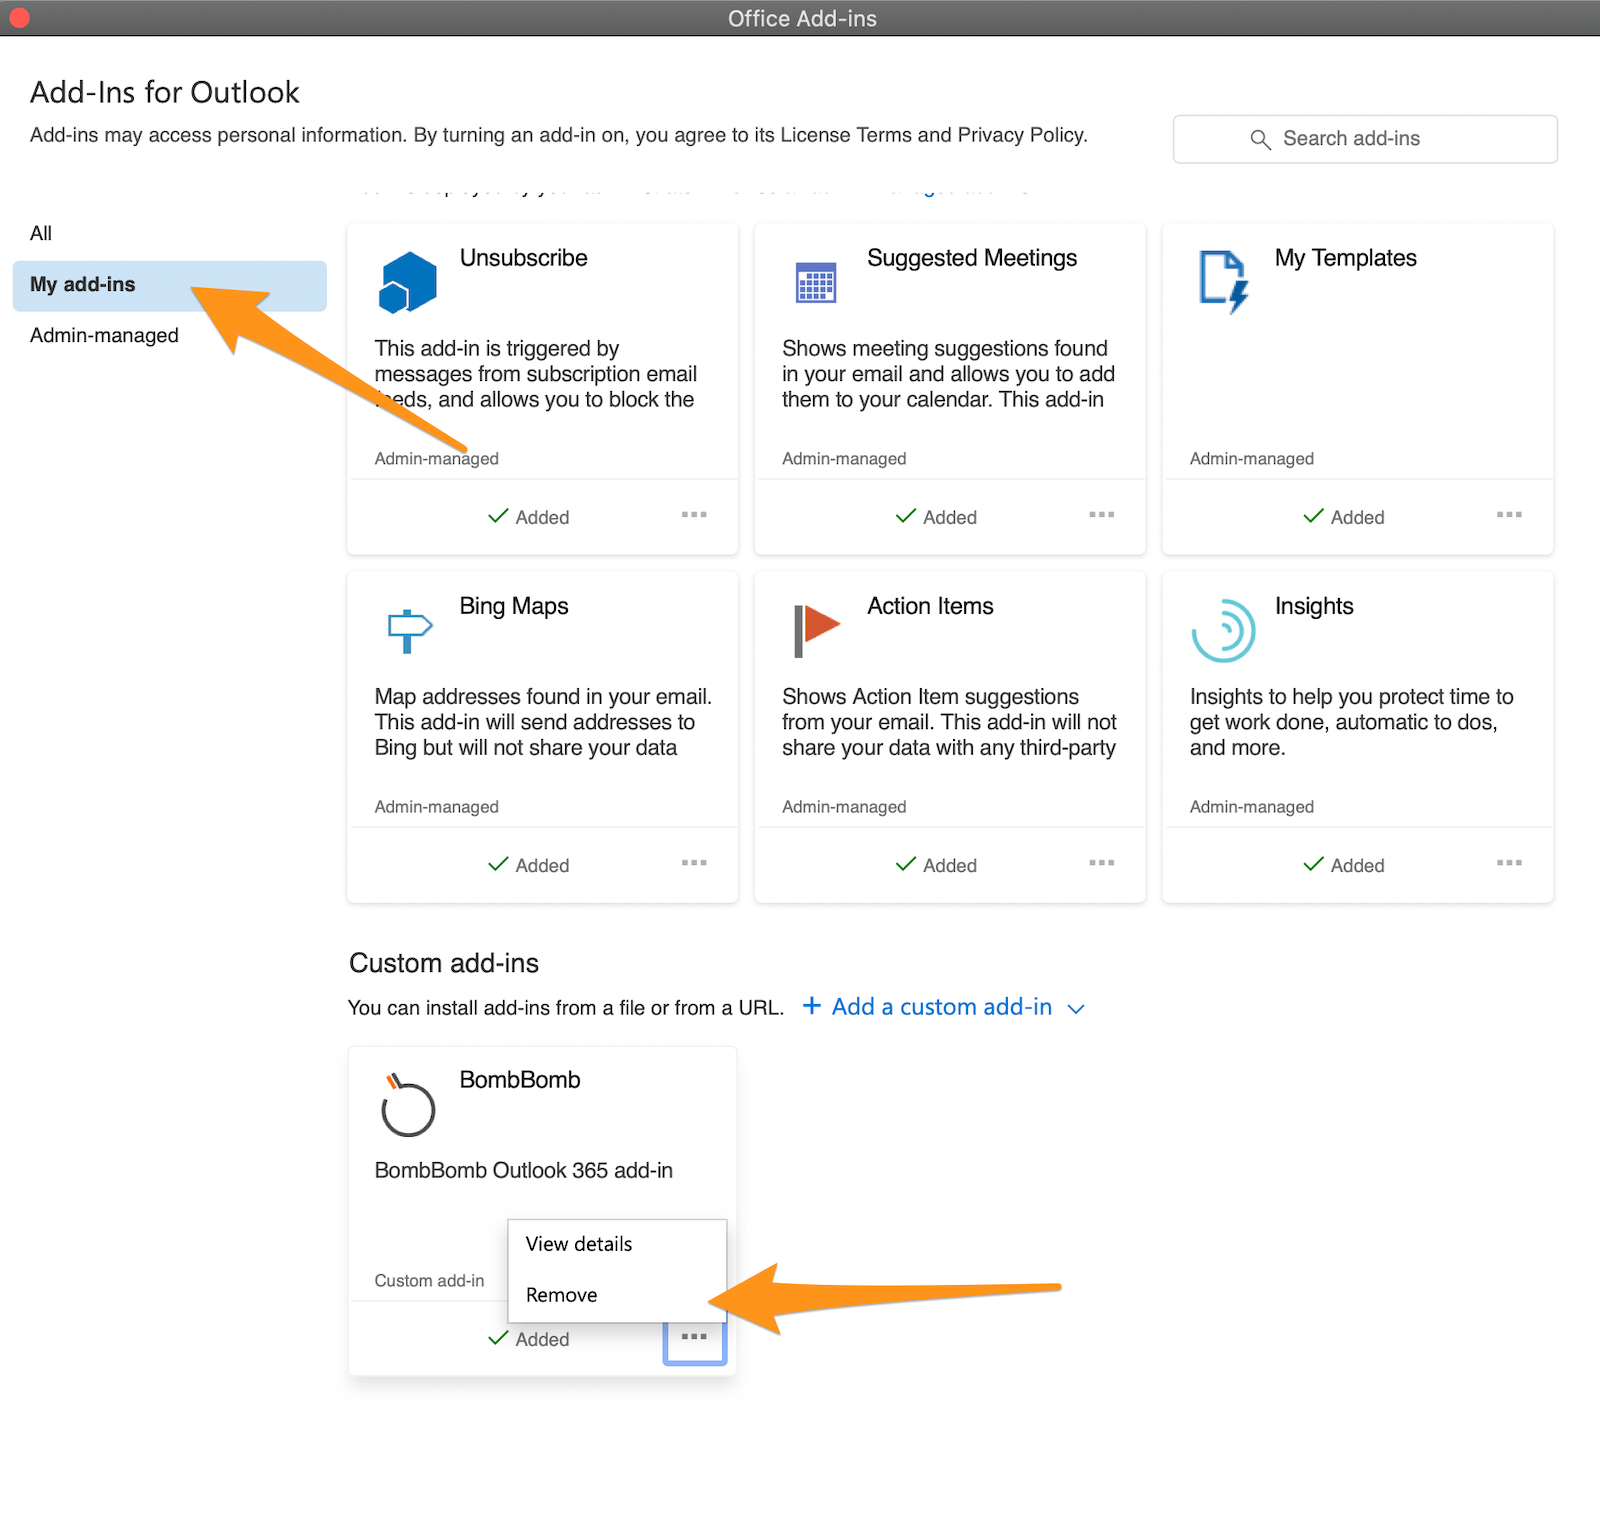Click Admin-managed label on Insights card
The width and height of the screenshot is (1600, 1515).
[x=1252, y=807]
